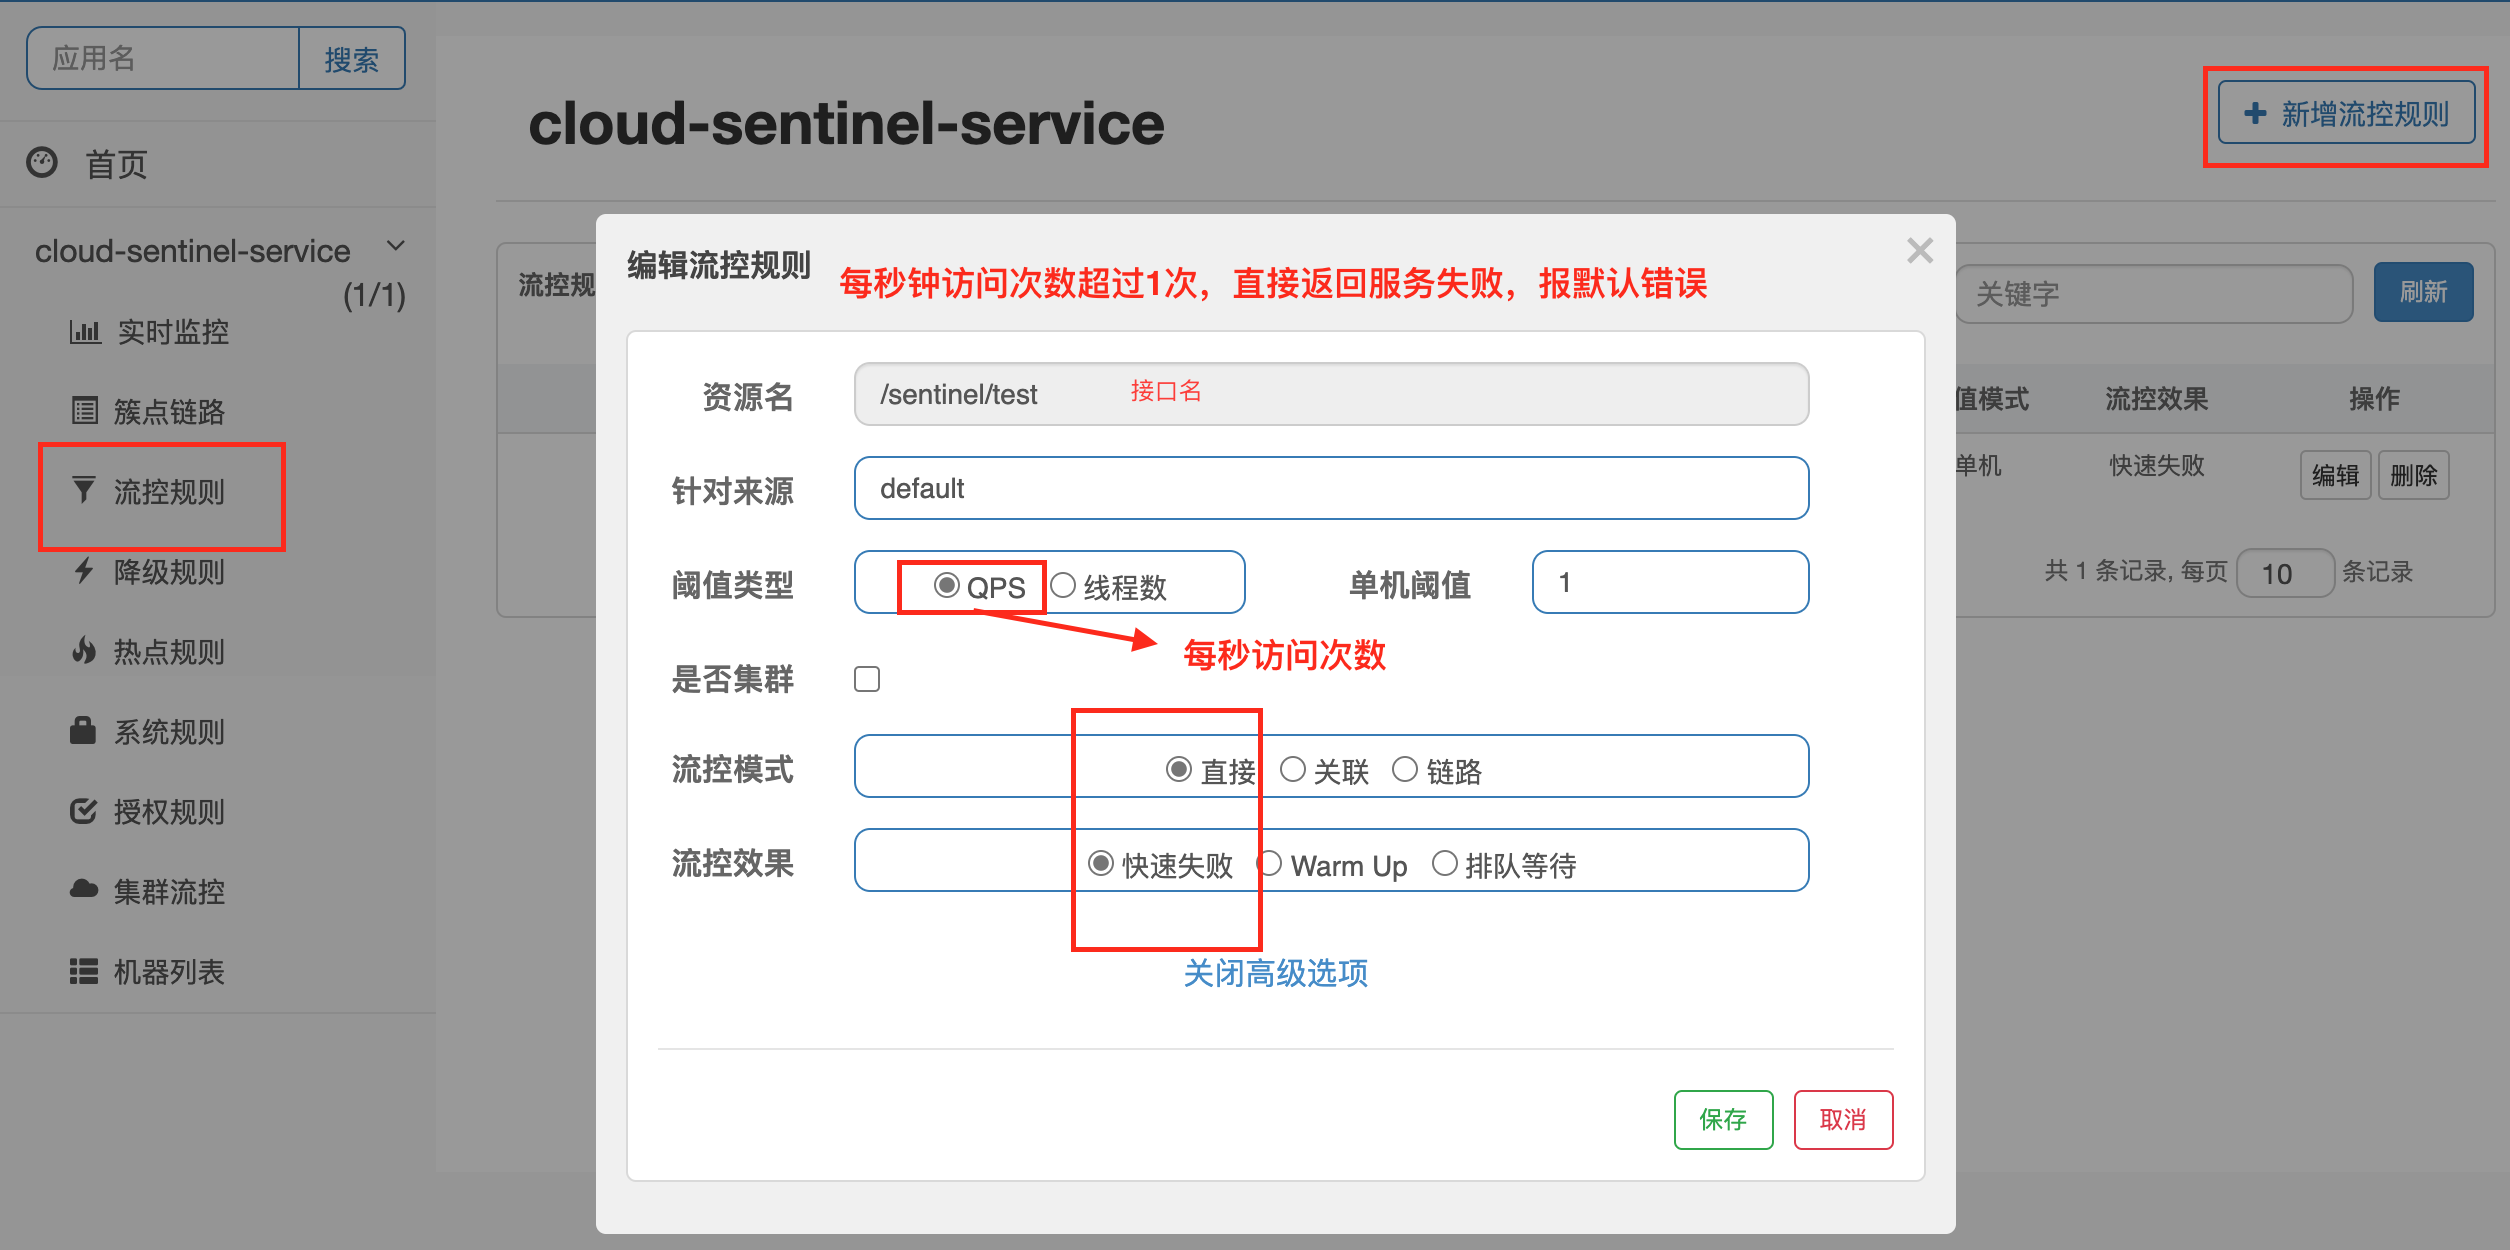Click the 单机阈值 input field
Image resolution: width=2510 pixels, height=1250 pixels.
(x=1670, y=583)
